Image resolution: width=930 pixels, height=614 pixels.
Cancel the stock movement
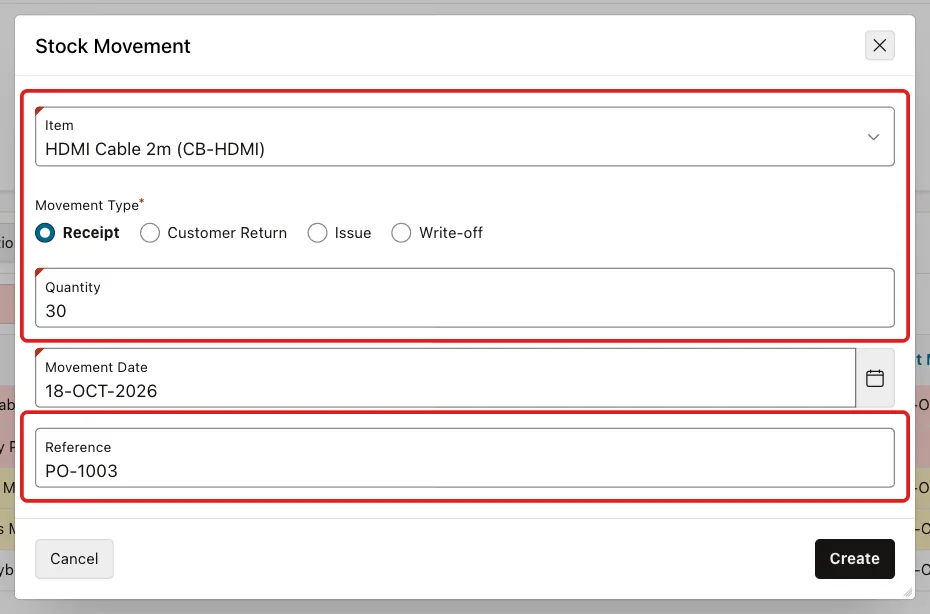coord(74,559)
